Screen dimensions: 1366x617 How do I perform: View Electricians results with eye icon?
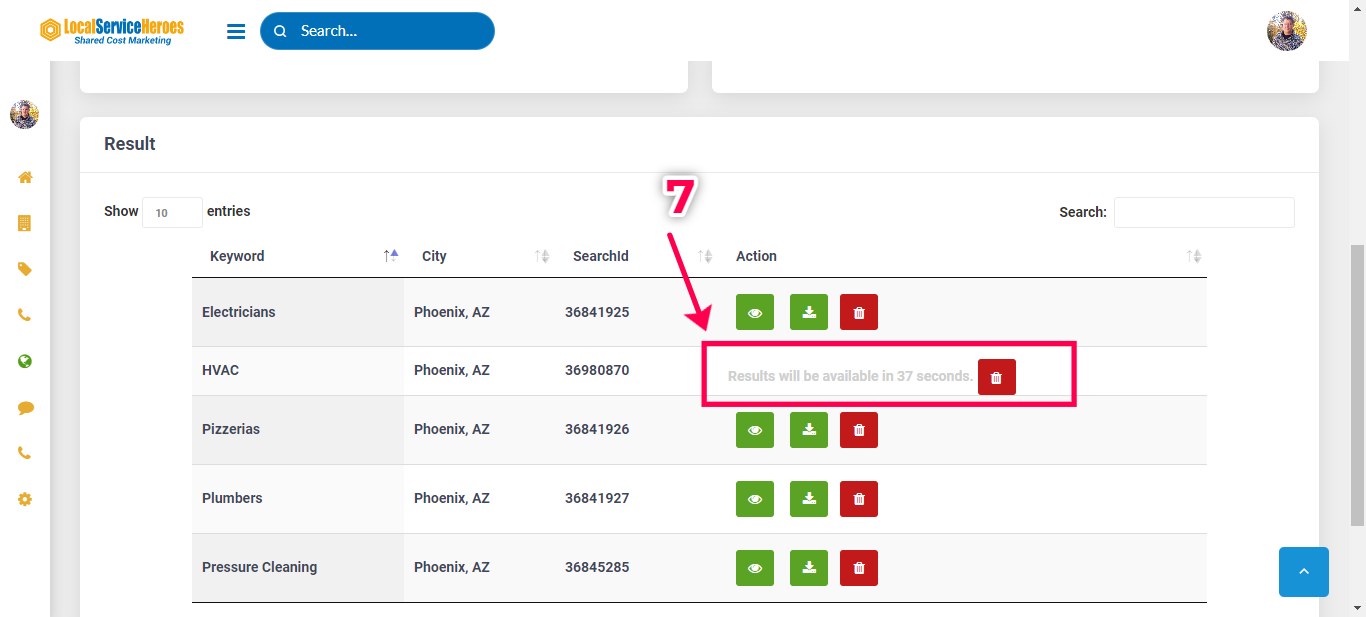(x=755, y=312)
